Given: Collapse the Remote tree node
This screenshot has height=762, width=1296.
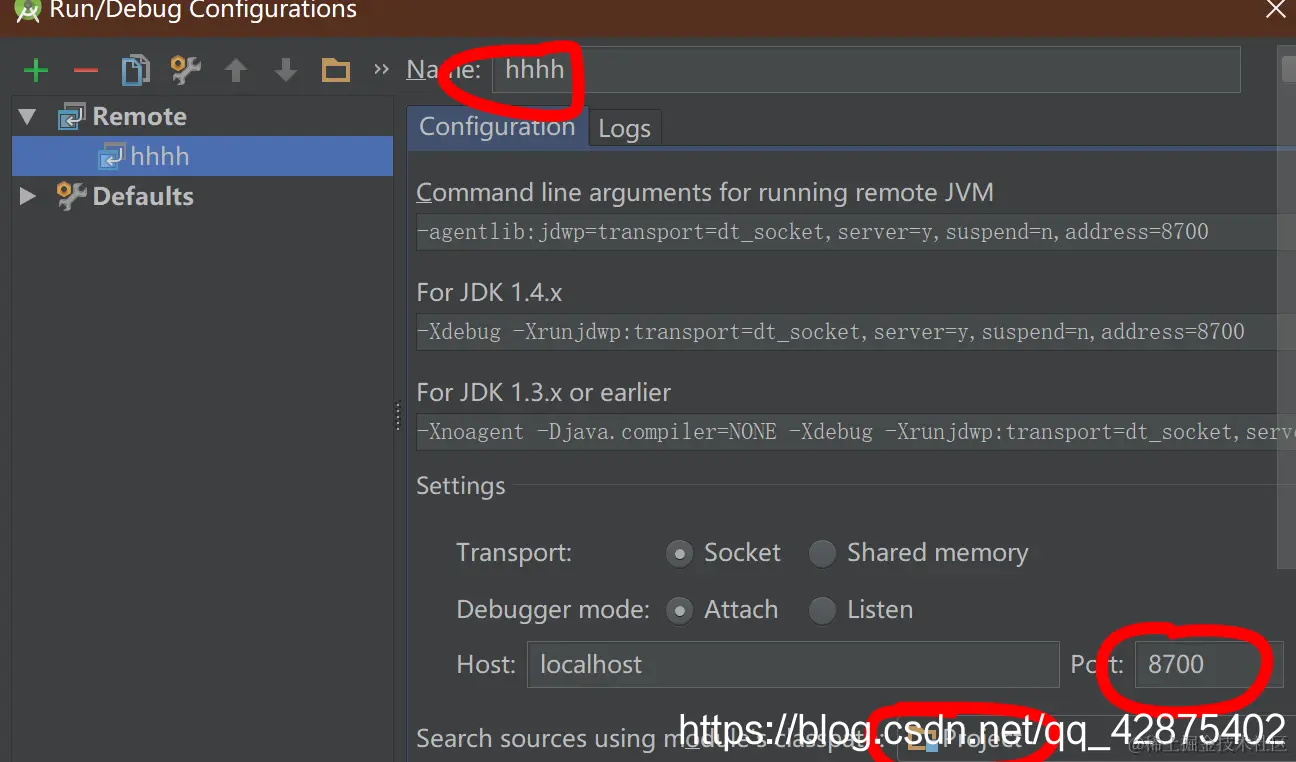Looking at the screenshot, I should [28, 117].
